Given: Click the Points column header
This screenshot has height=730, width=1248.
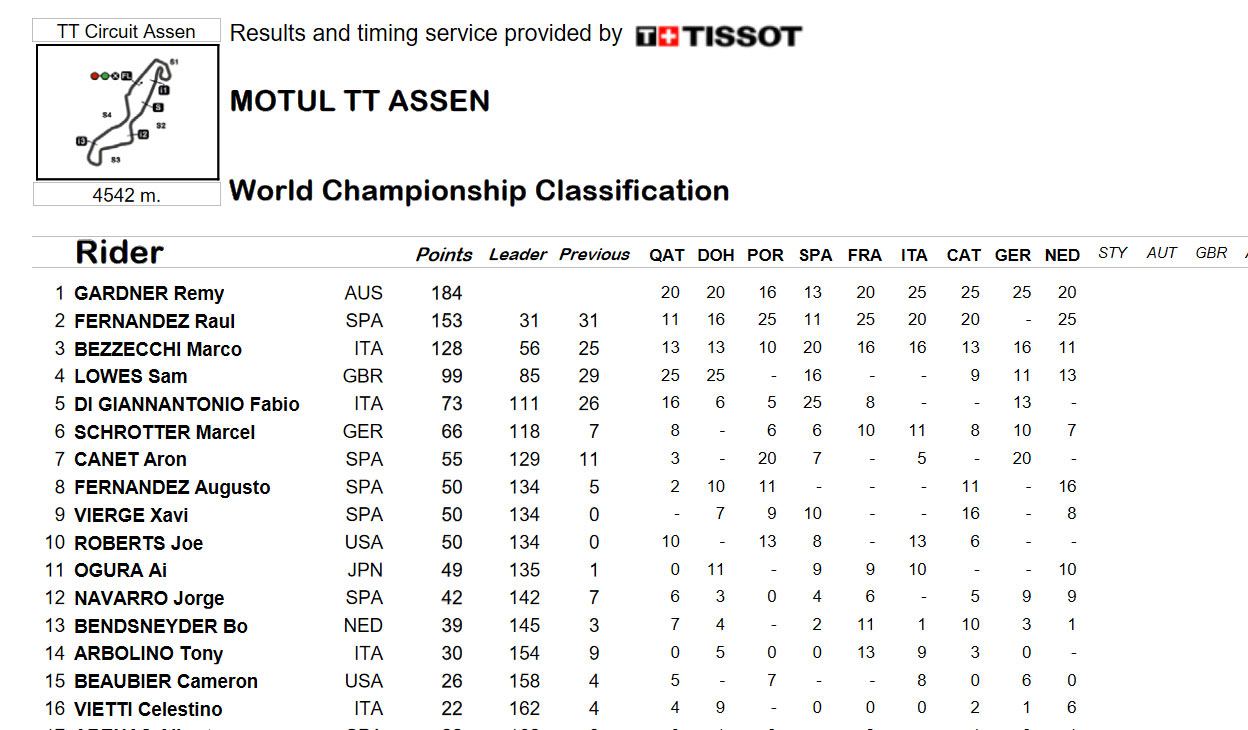Looking at the screenshot, I should (444, 254).
